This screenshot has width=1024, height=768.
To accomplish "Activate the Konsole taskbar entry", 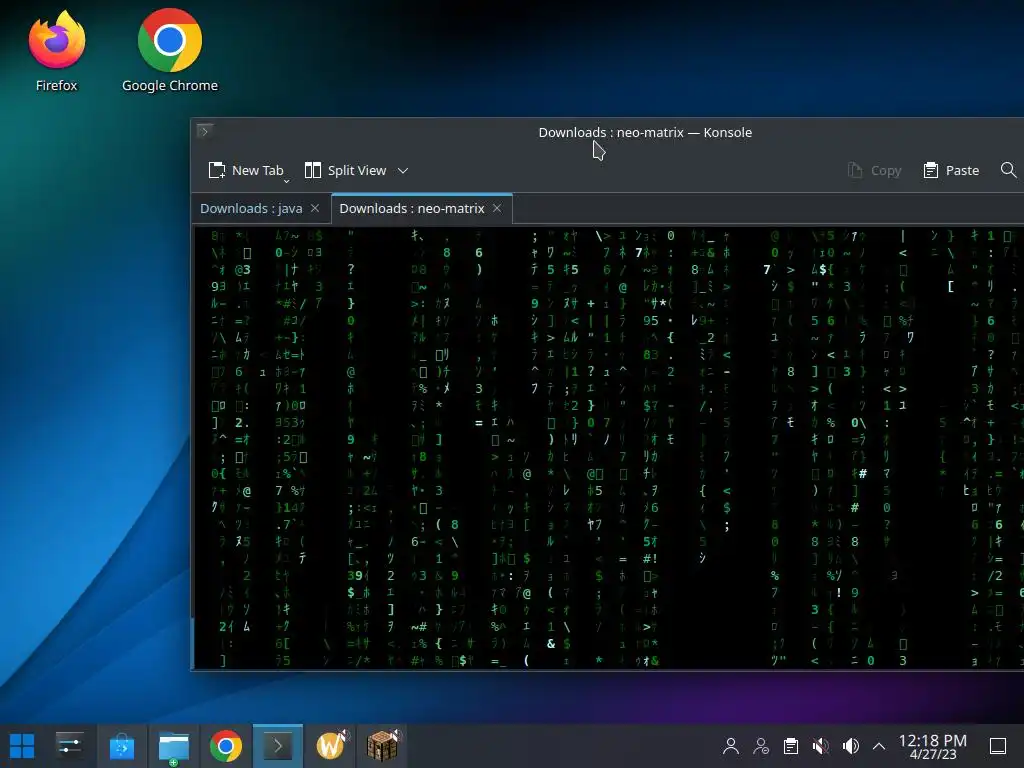I will 278,746.
